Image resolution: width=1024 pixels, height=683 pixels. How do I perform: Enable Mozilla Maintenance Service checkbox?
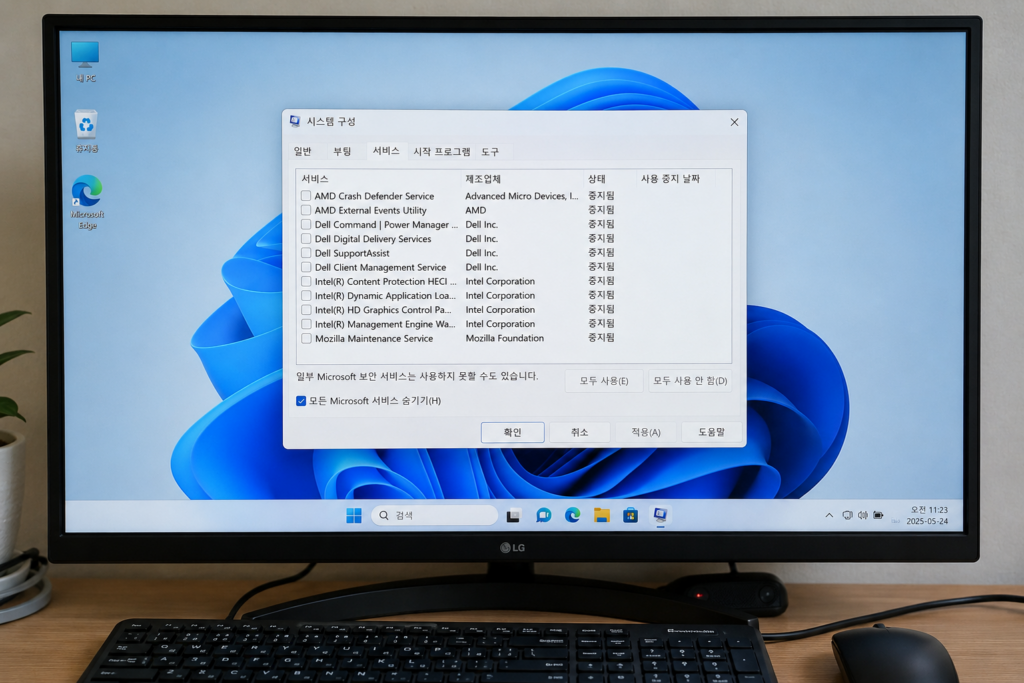click(306, 338)
